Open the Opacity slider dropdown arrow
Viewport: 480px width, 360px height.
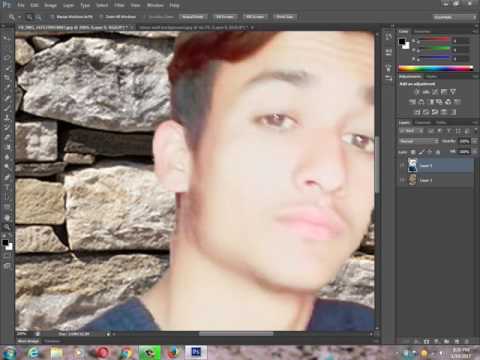[474, 141]
